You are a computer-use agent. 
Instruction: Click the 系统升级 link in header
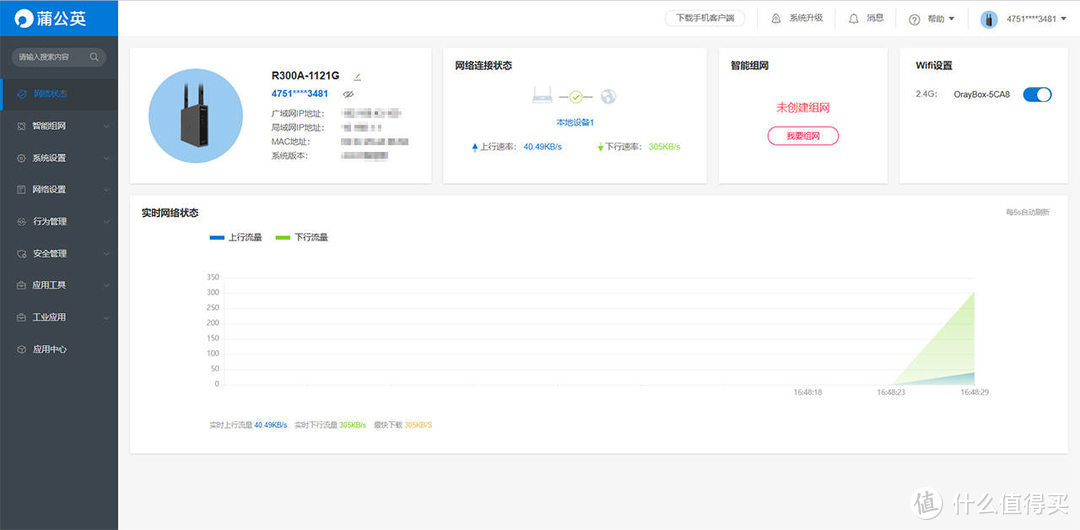tap(806, 19)
